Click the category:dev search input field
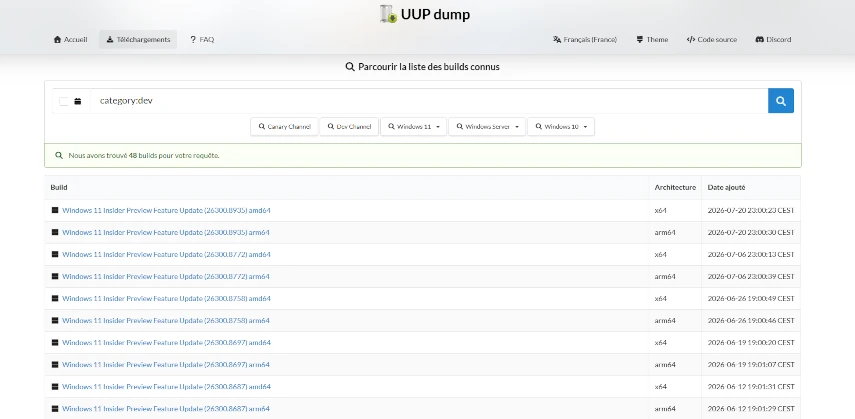The height and width of the screenshot is (419, 855). (429, 101)
